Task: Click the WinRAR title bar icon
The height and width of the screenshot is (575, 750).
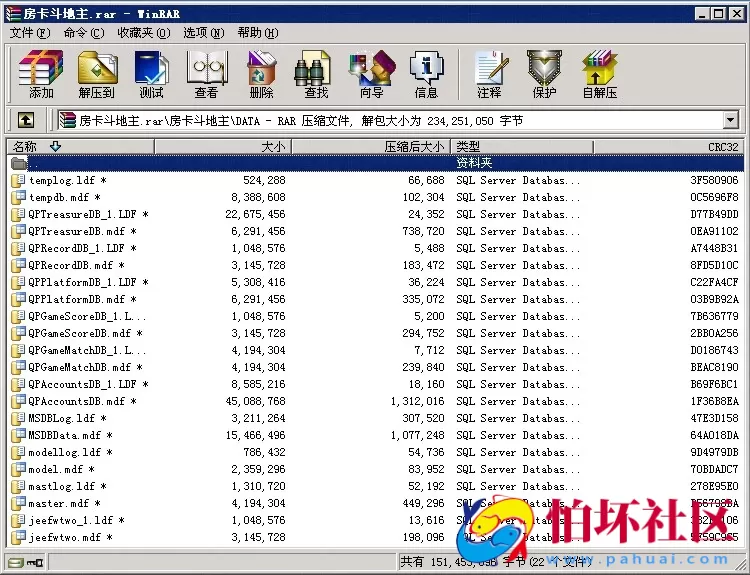Action: point(13,13)
